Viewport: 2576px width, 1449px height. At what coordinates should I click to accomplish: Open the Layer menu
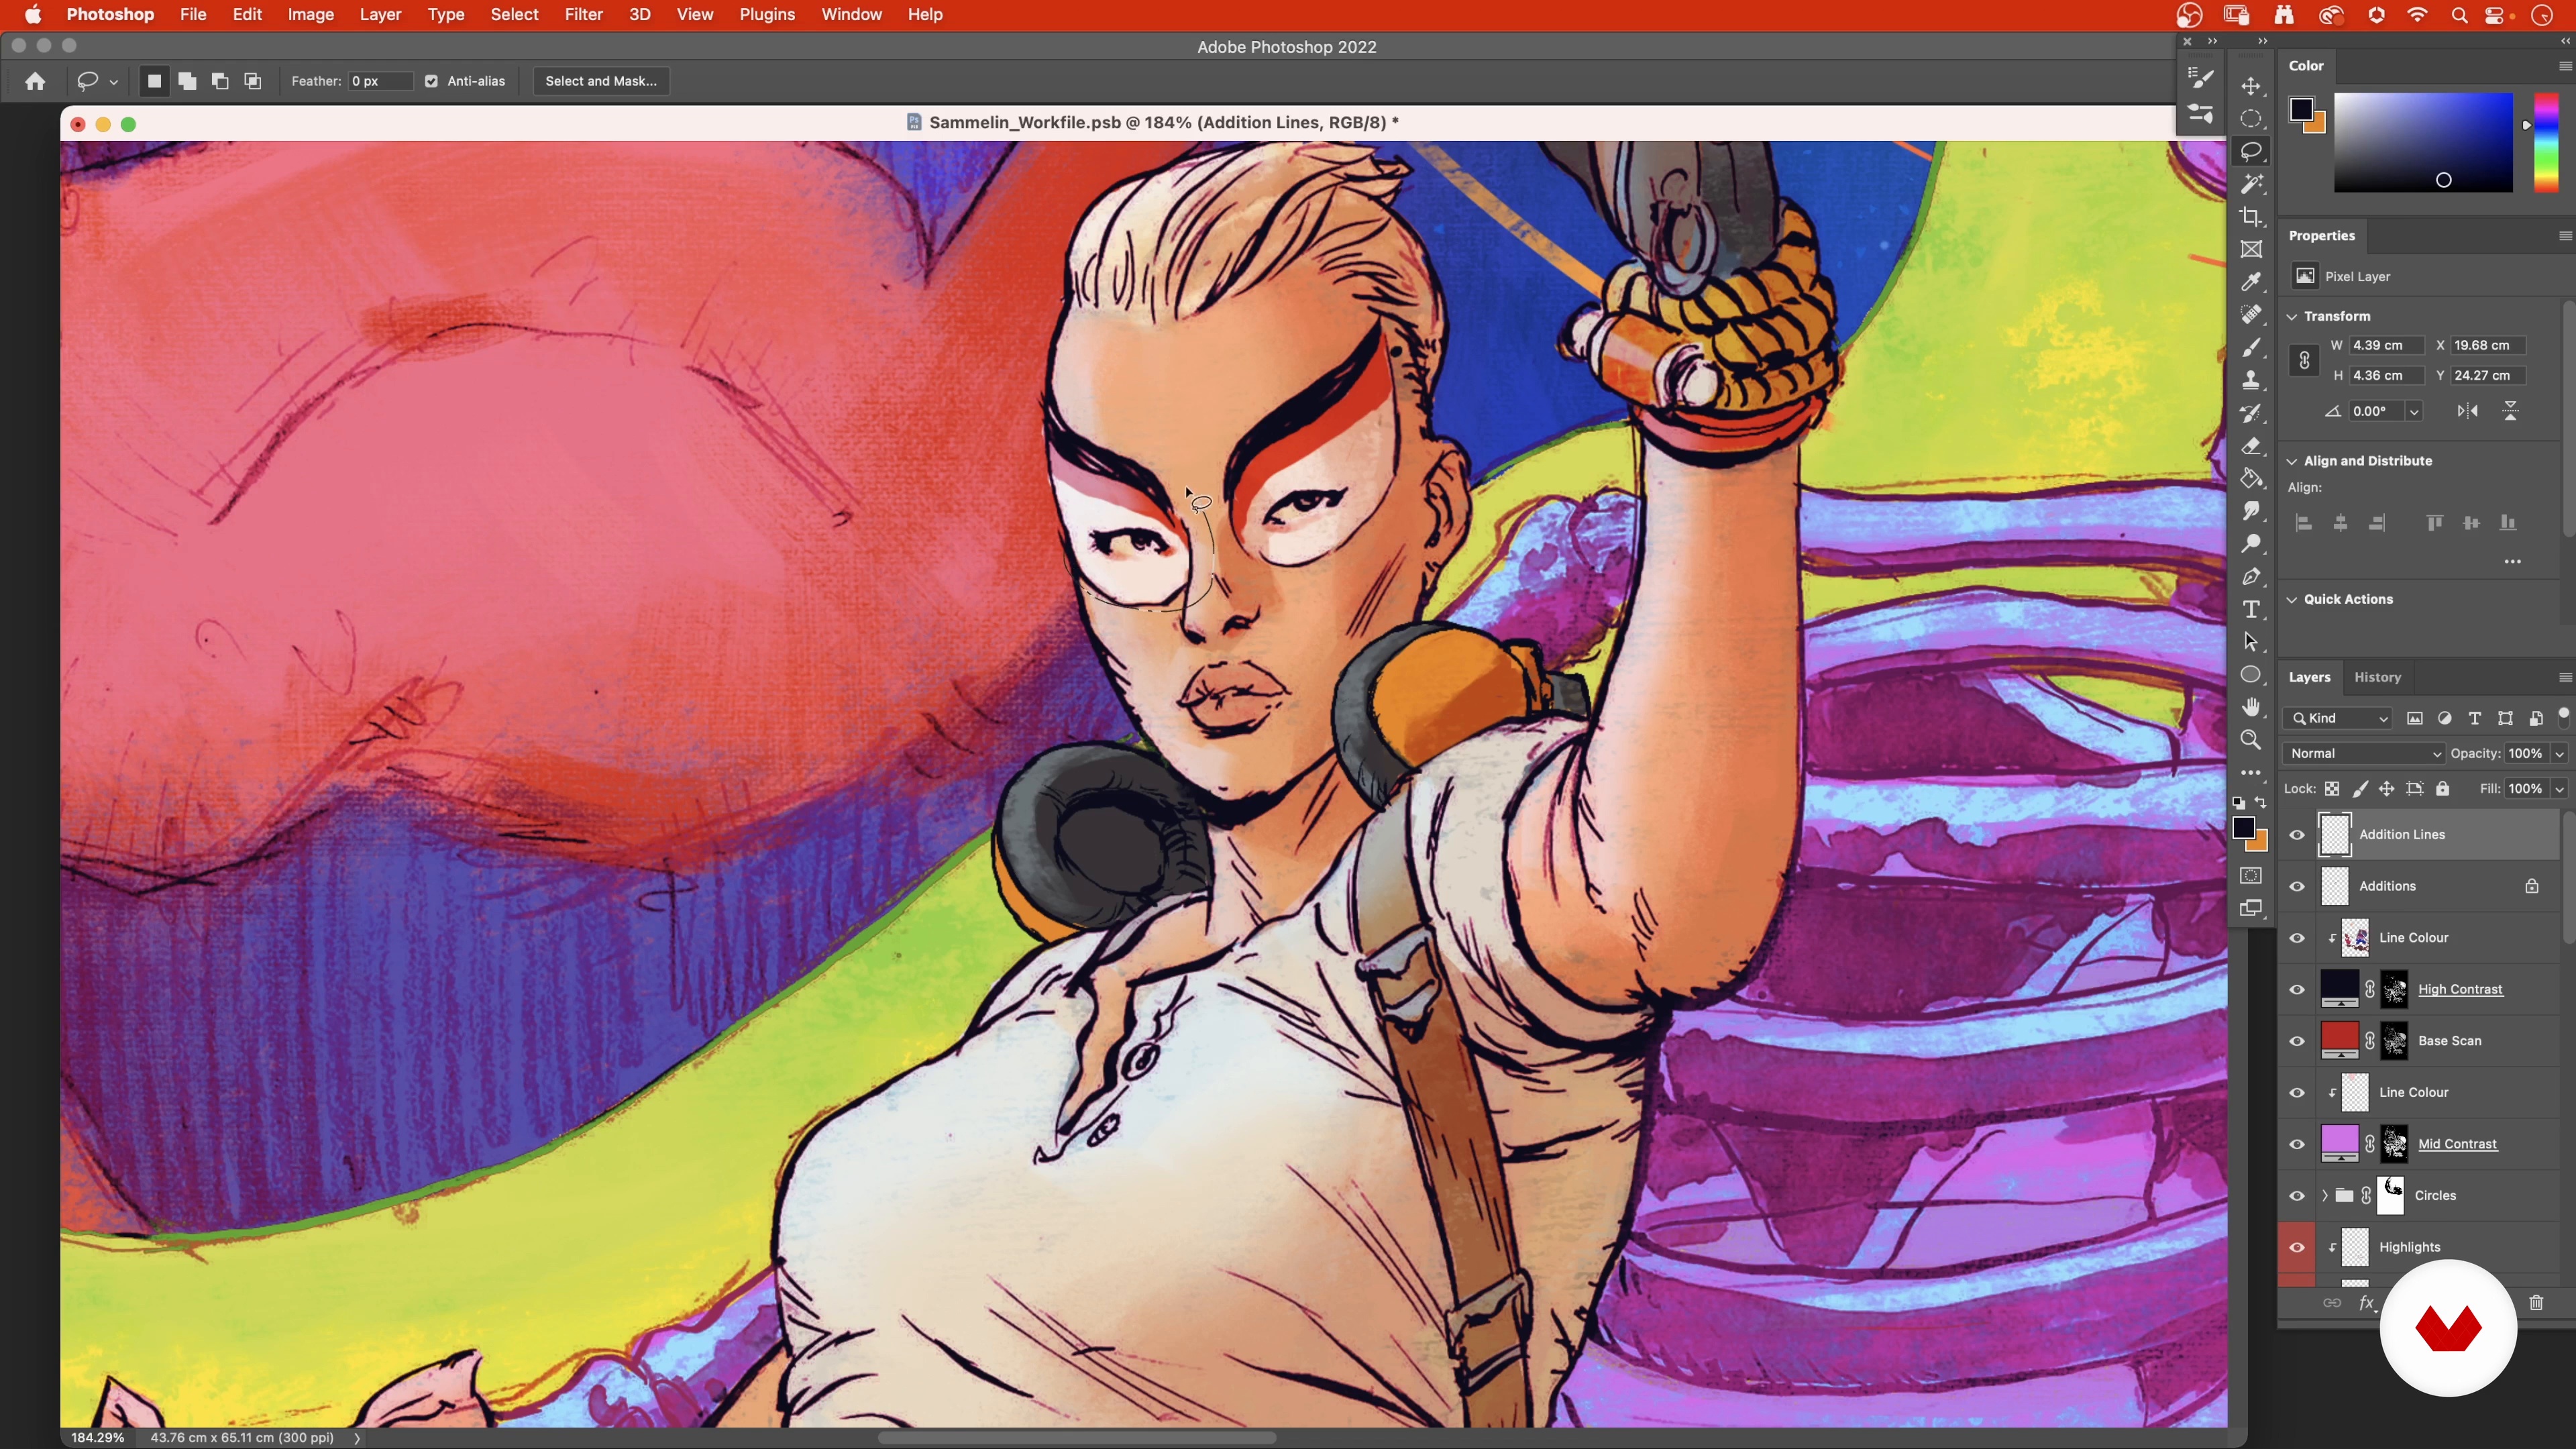coord(380,14)
